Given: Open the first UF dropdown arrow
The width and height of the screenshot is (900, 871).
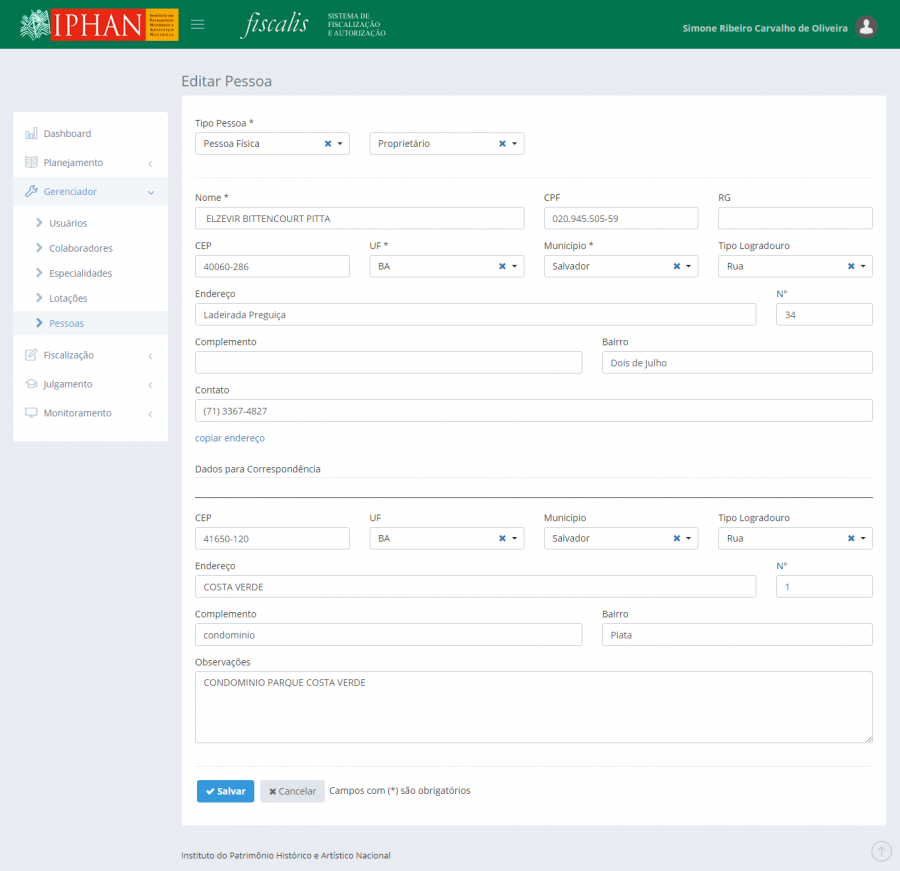Looking at the screenshot, I should coord(514,267).
